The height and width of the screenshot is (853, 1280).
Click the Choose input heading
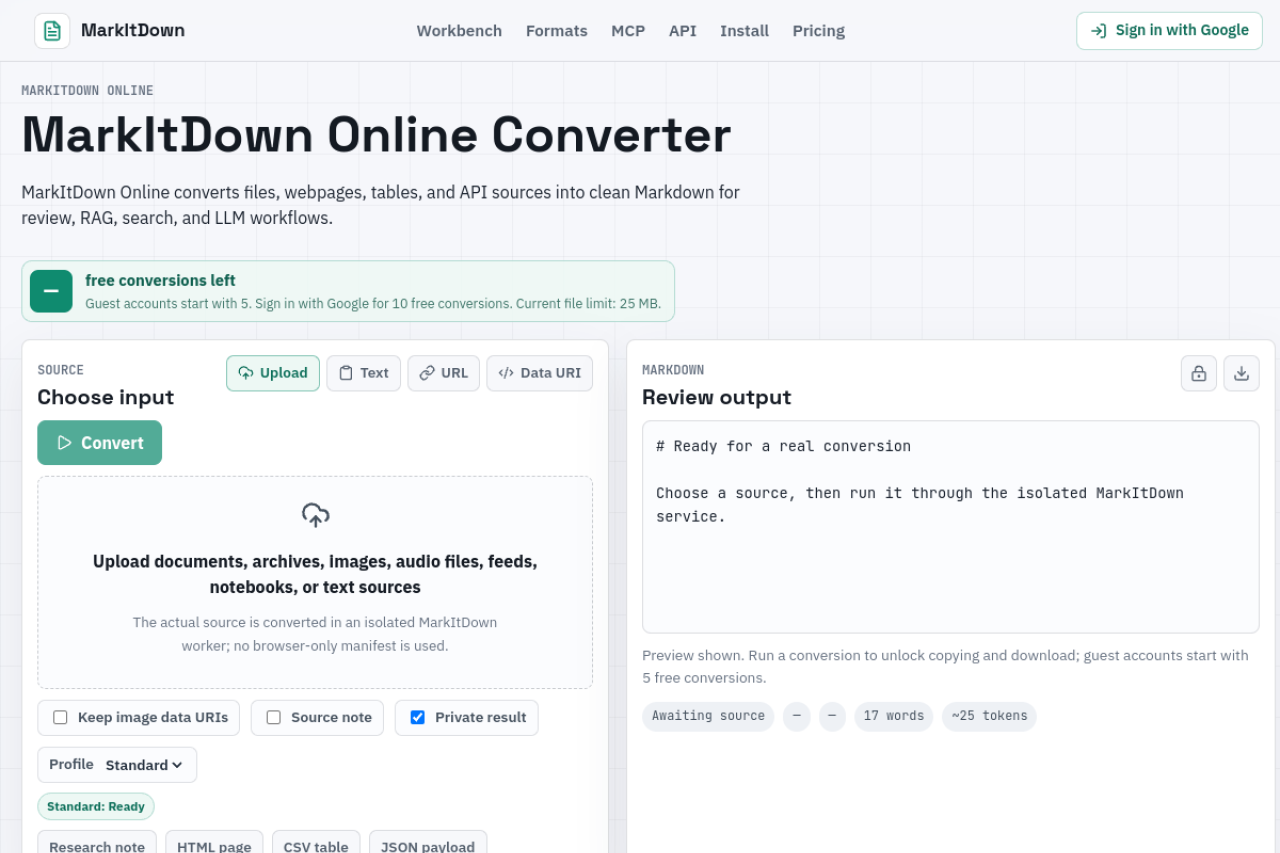click(106, 397)
